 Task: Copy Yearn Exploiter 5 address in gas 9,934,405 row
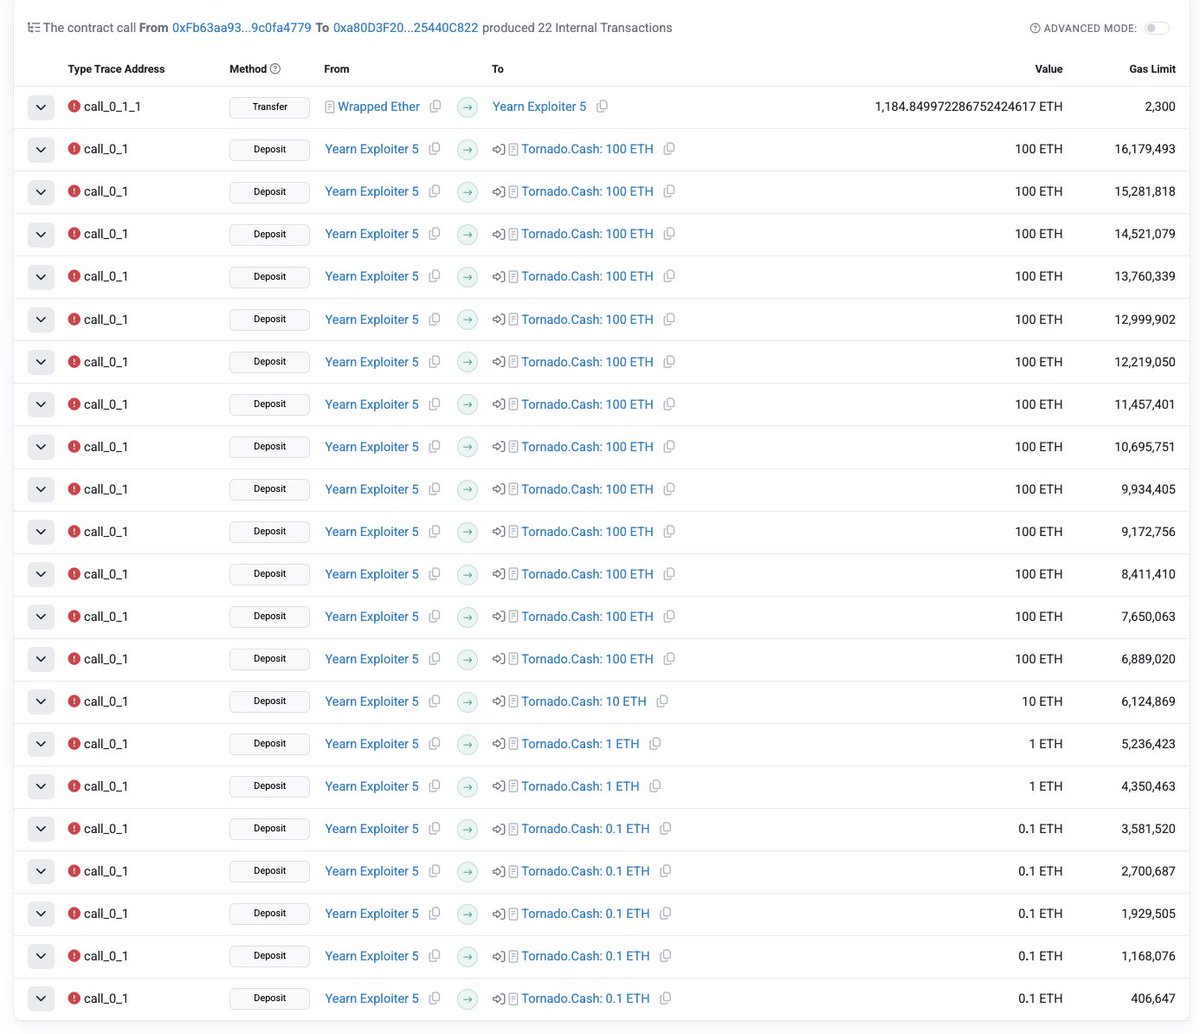tap(434, 489)
